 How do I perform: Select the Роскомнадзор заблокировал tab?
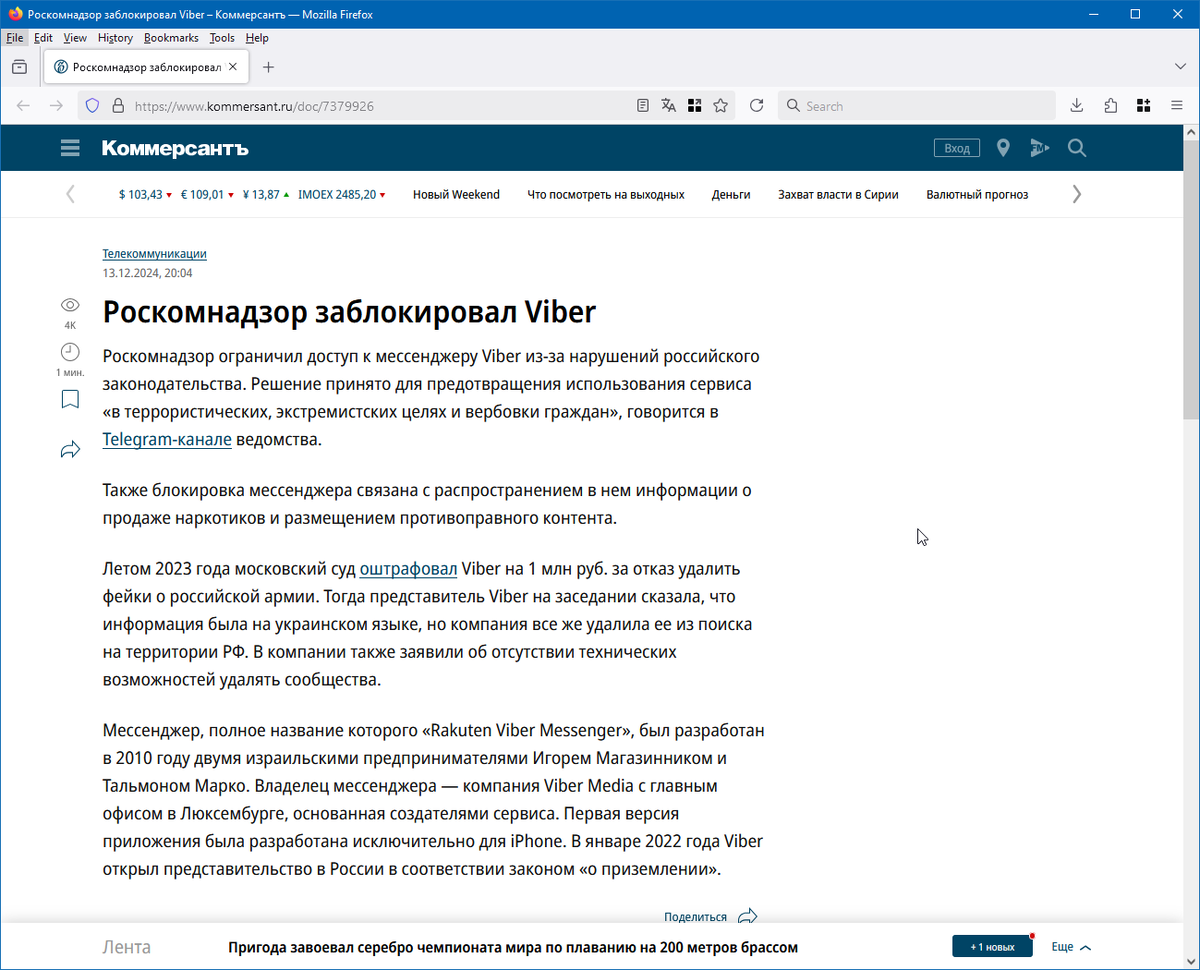[146, 67]
